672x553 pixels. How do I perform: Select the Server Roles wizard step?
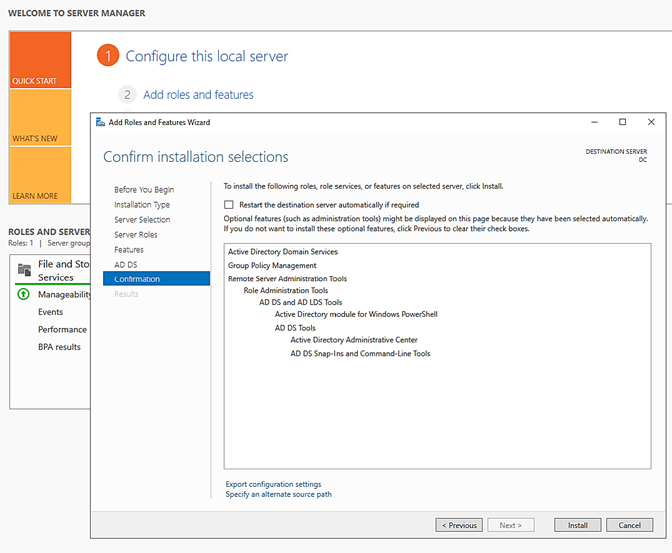coord(136,234)
